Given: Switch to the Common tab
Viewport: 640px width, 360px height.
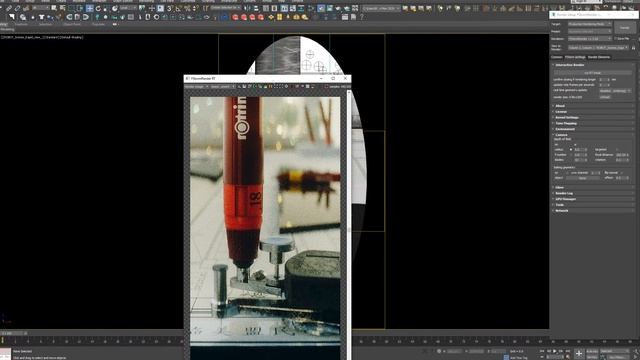Looking at the screenshot, I should [557, 57].
